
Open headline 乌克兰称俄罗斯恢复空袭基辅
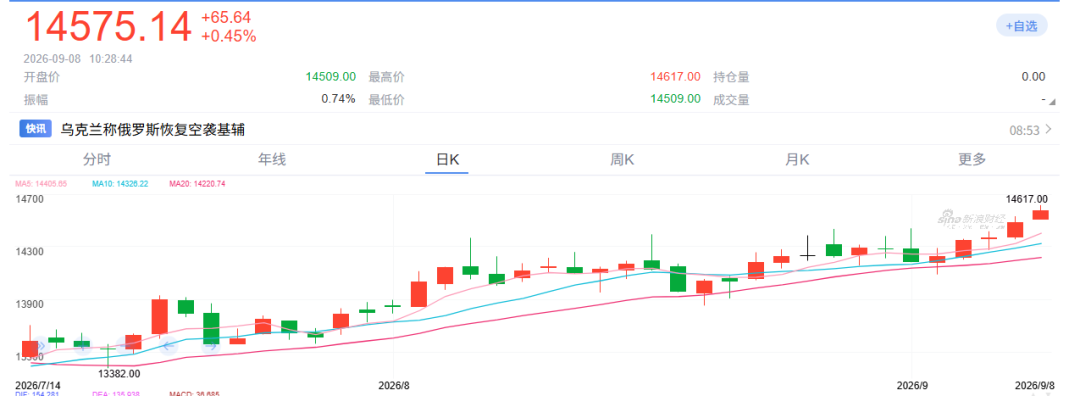tap(153, 129)
